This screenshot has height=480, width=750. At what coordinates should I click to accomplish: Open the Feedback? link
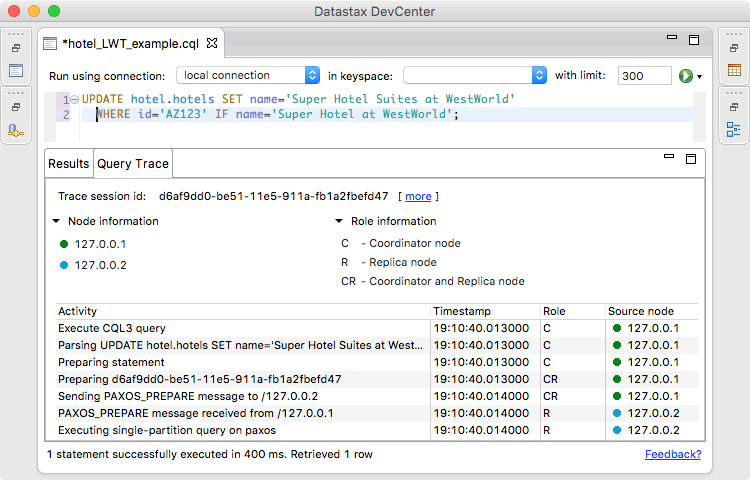point(673,454)
